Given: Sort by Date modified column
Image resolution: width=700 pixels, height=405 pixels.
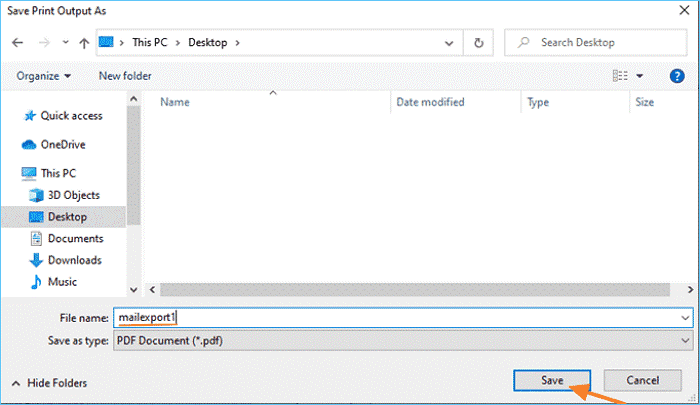Looking at the screenshot, I should (430, 102).
